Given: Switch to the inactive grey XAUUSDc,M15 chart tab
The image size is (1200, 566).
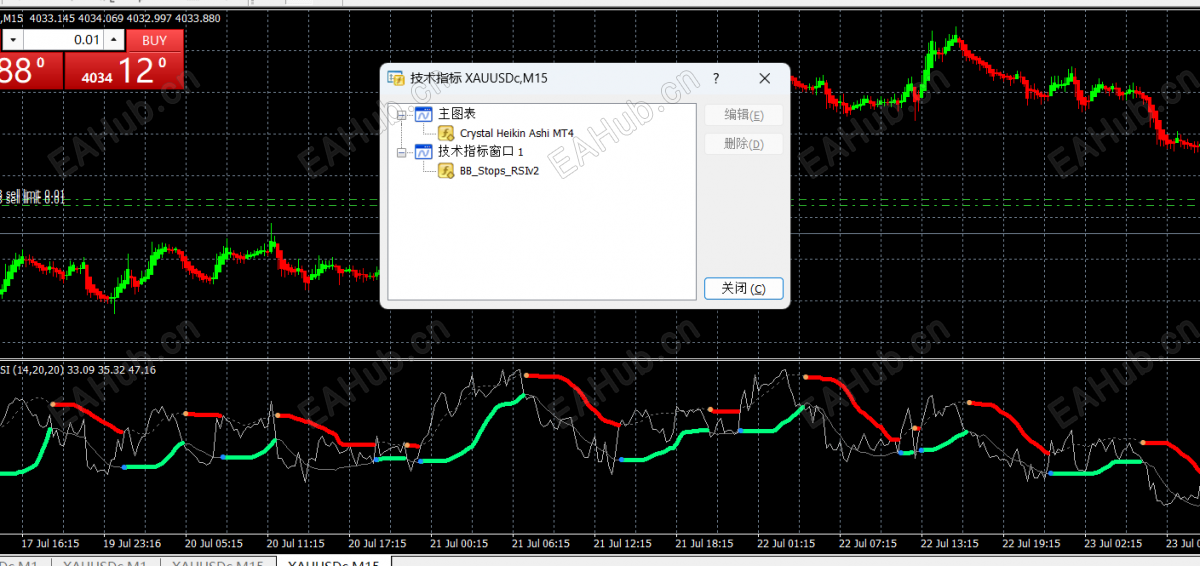Looking at the screenshot, I should (217, 563).
